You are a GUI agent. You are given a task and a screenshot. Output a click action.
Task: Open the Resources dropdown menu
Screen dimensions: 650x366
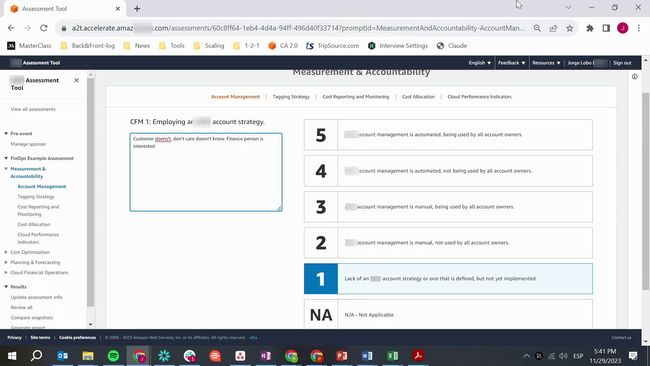point(546,63)
